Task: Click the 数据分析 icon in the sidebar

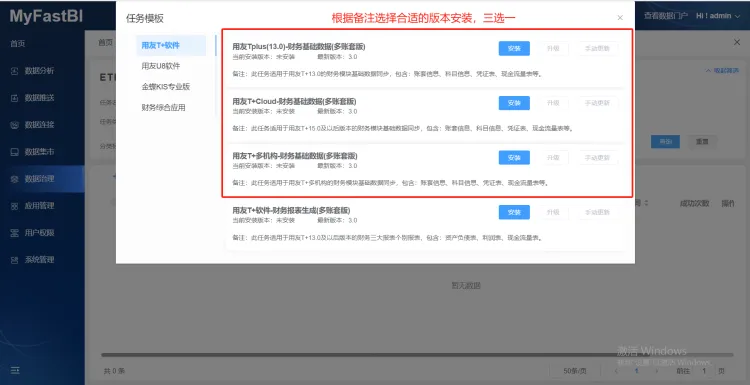Action: [15, 71]
